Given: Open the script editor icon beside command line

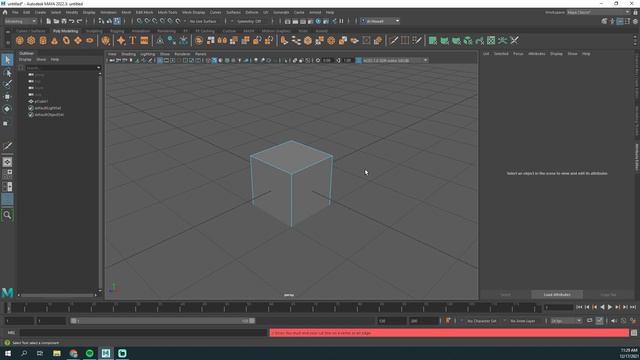Looking at the screenshot, I should coord(634,333).
